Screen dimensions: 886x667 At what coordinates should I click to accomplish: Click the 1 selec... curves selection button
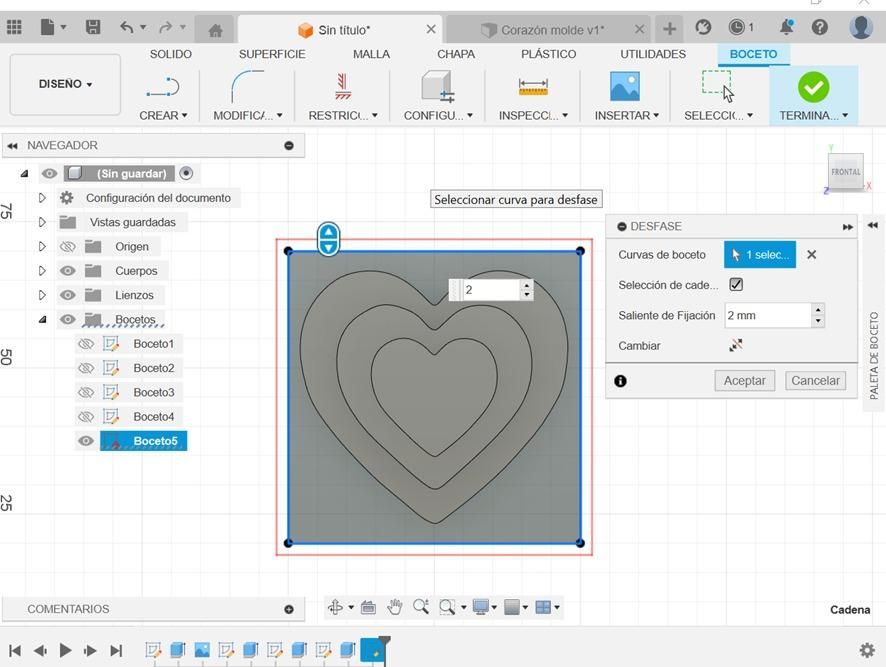759,255
